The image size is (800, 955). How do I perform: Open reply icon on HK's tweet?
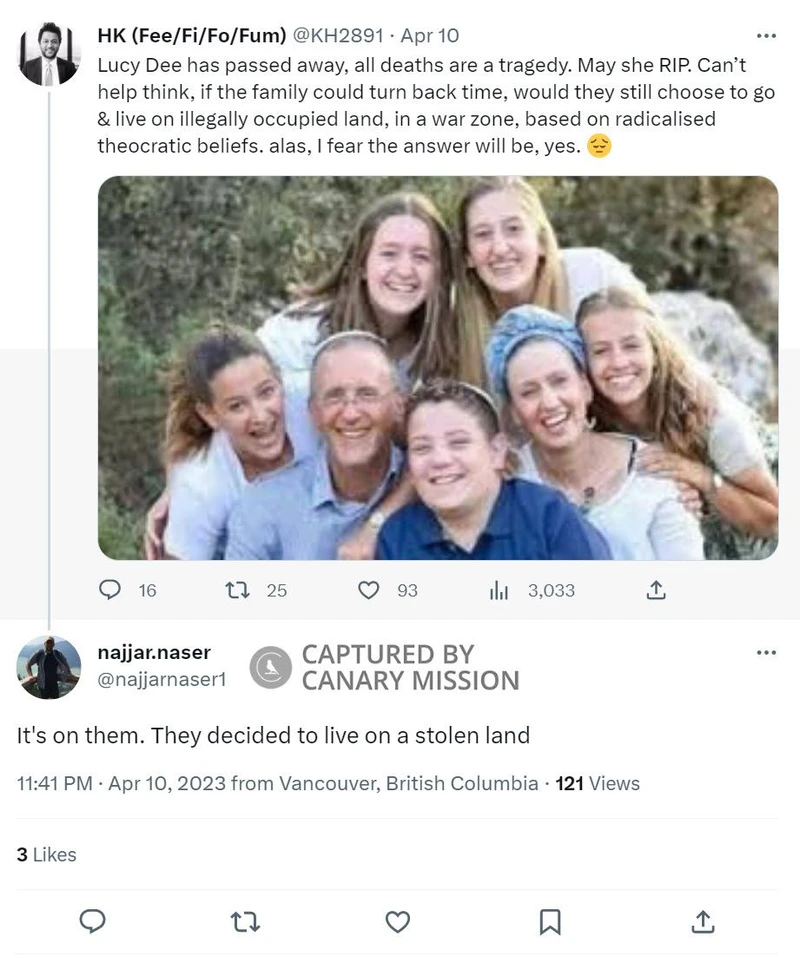(110, 590)
